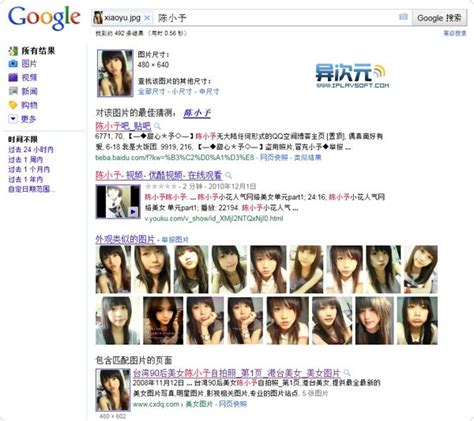Filter by 过去 1 周内
This screenshot has width=474, height=421.
(26, 160)
